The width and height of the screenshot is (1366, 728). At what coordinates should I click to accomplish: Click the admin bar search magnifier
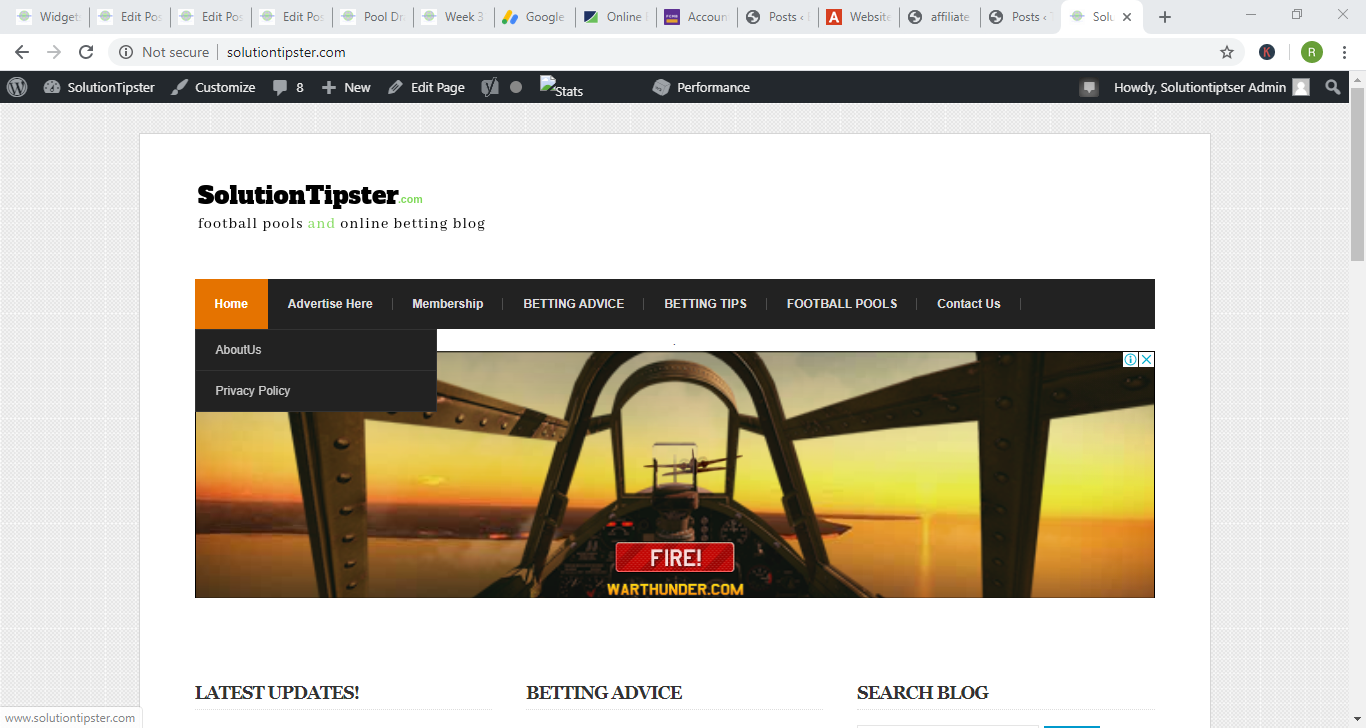click(x=1333, y=87)
